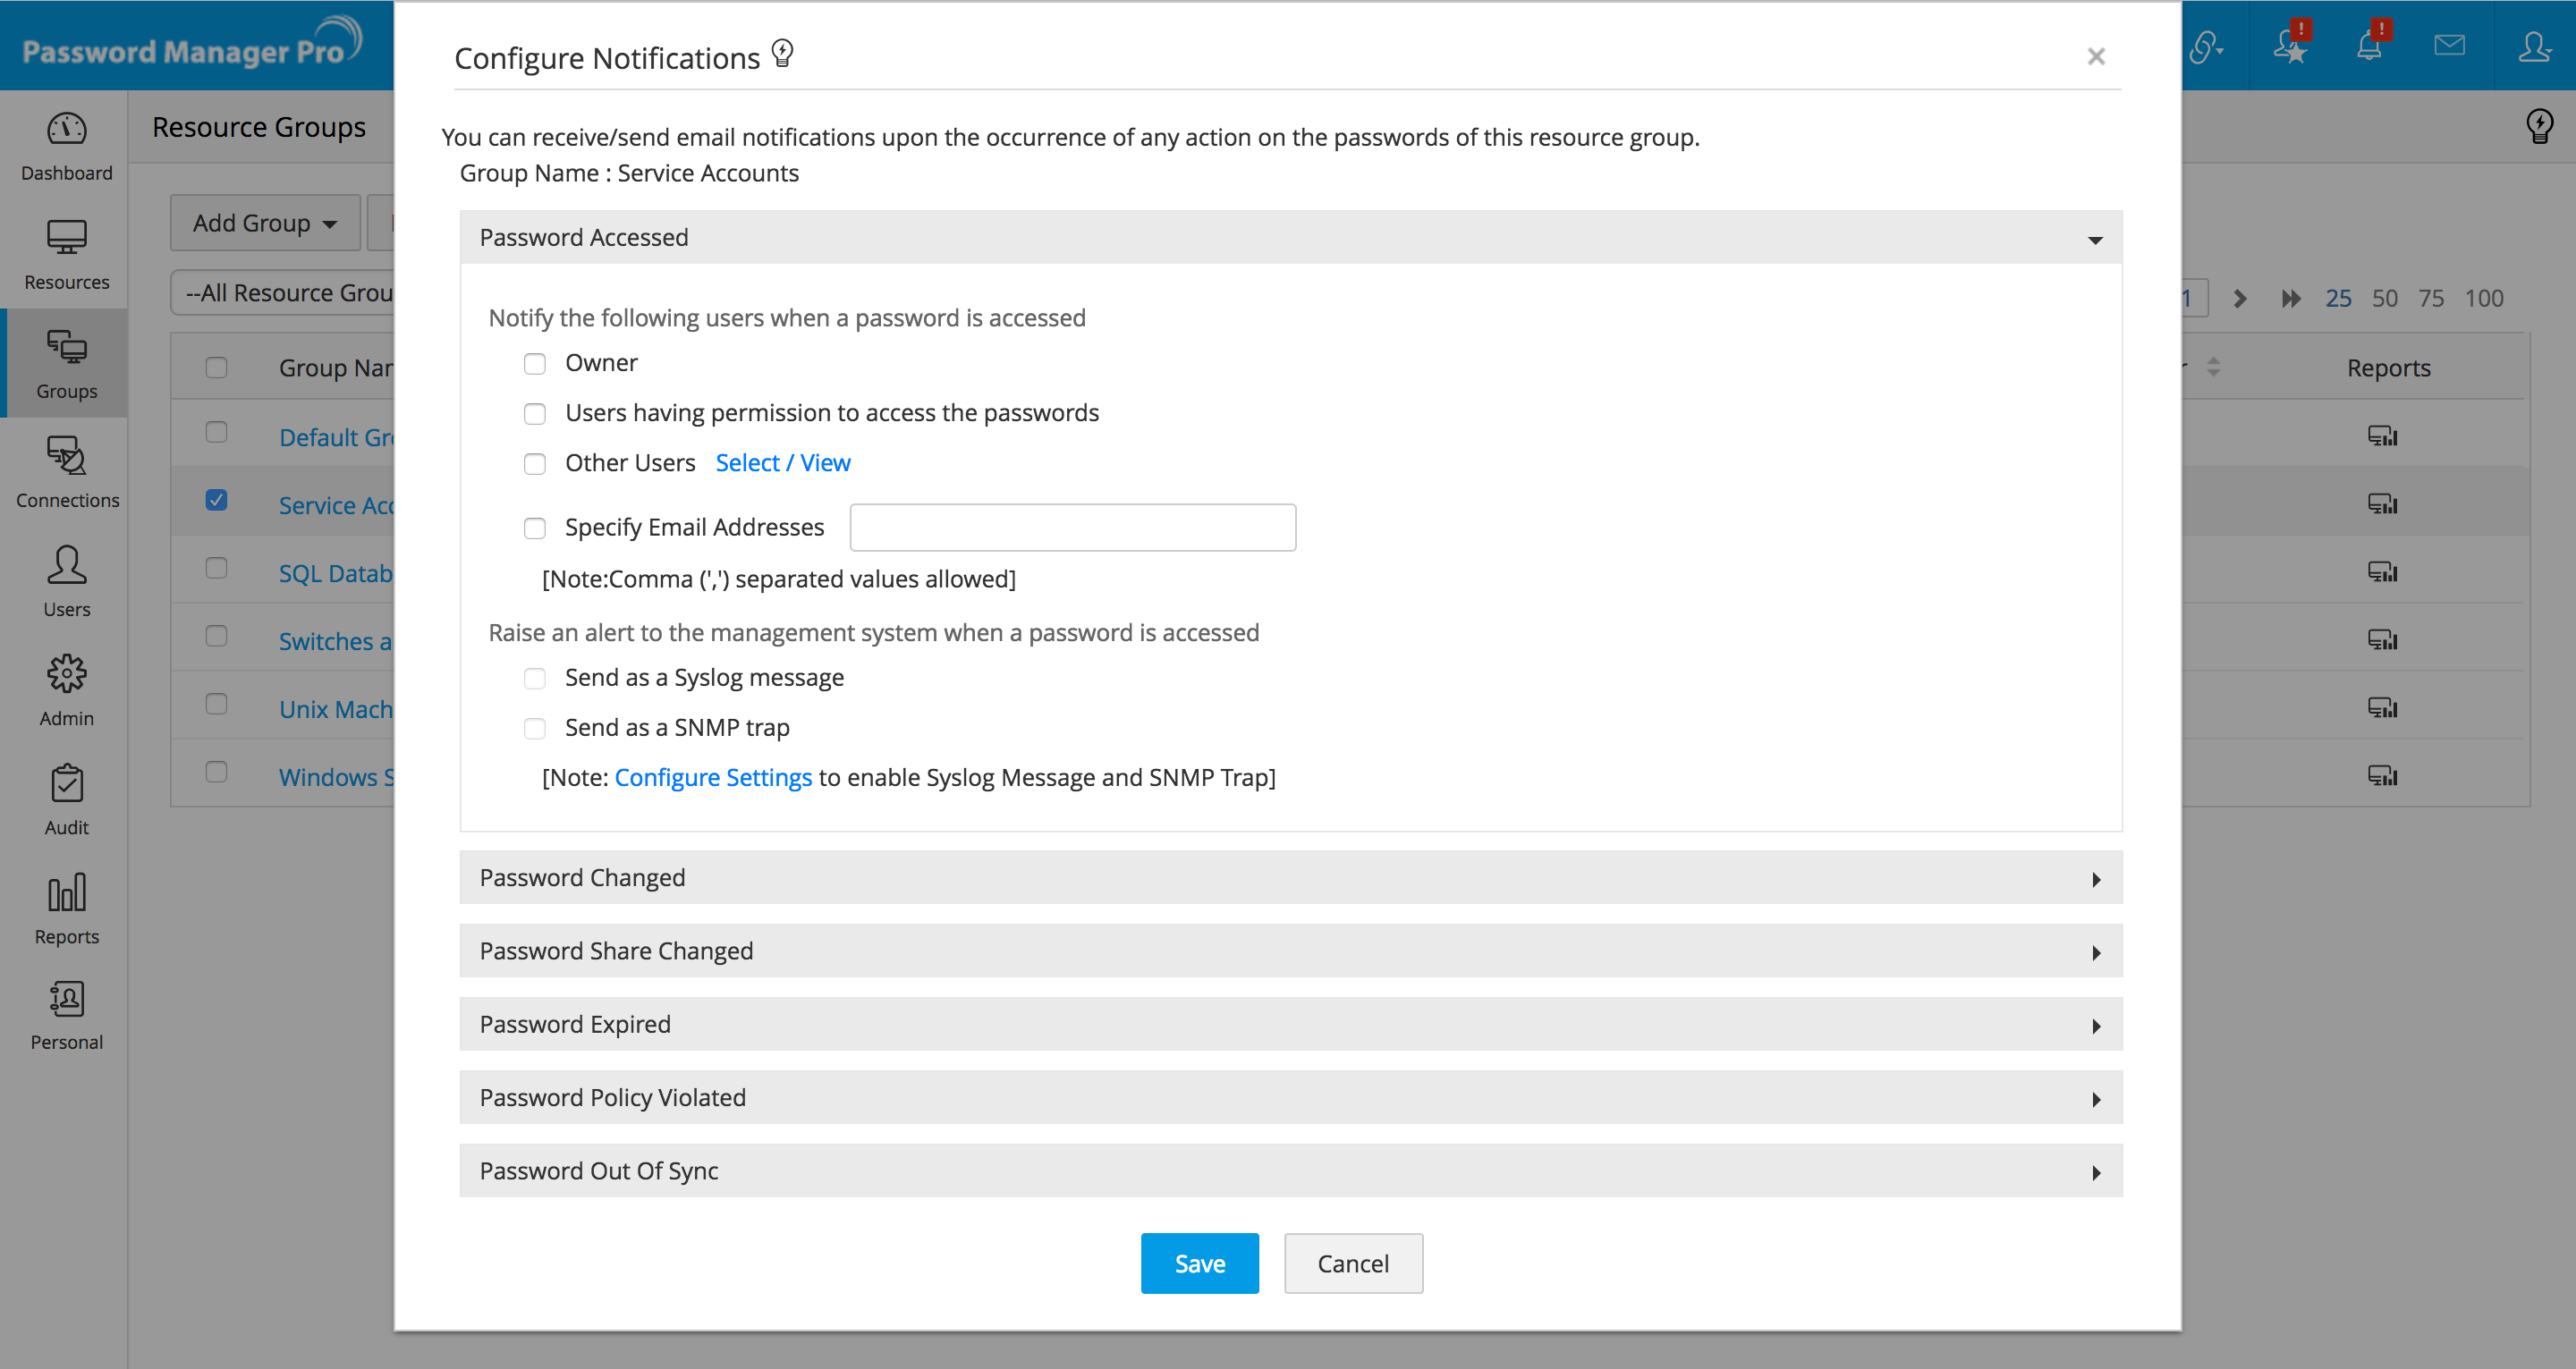Tick the Specify Email Addresses checkbox

pos(535,528)
